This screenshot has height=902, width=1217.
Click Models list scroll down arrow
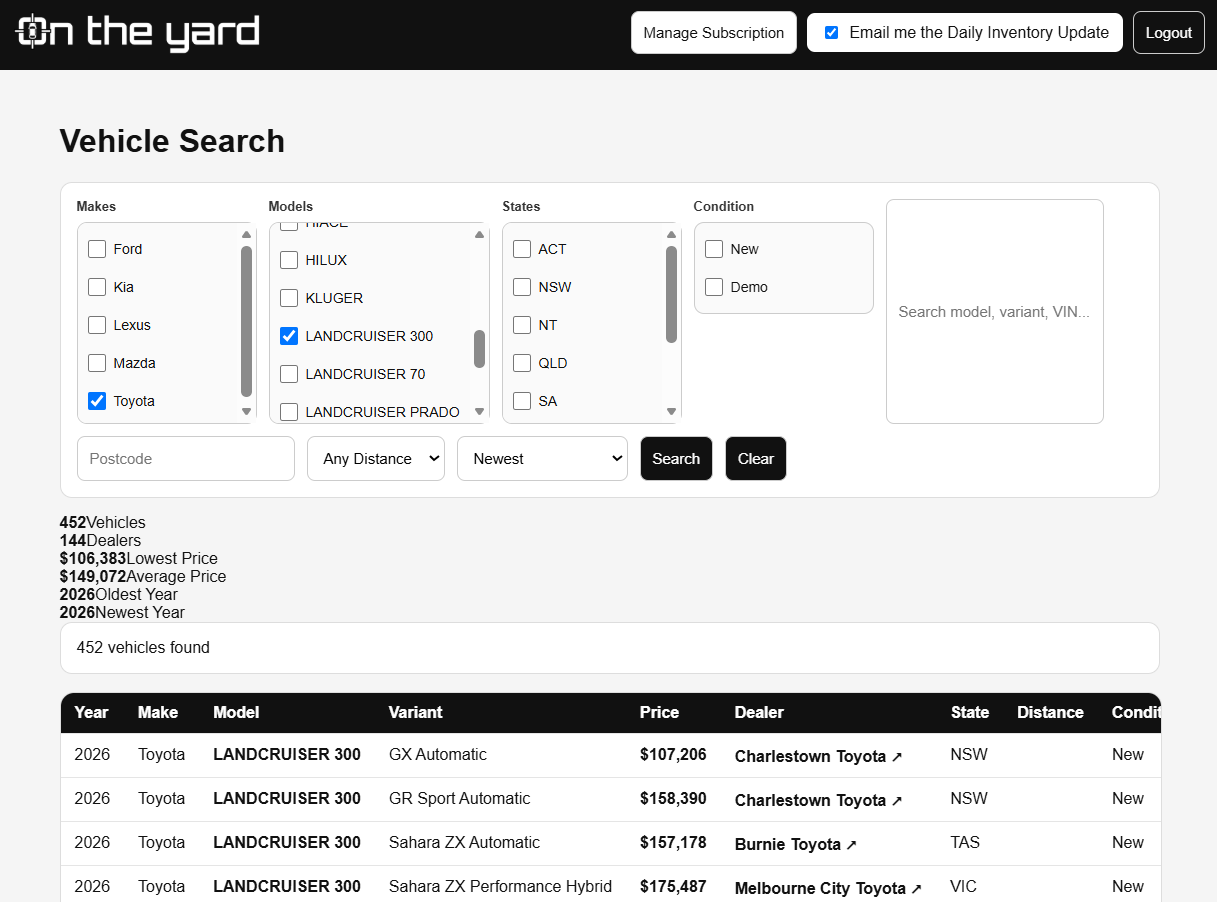click(479, 411)
